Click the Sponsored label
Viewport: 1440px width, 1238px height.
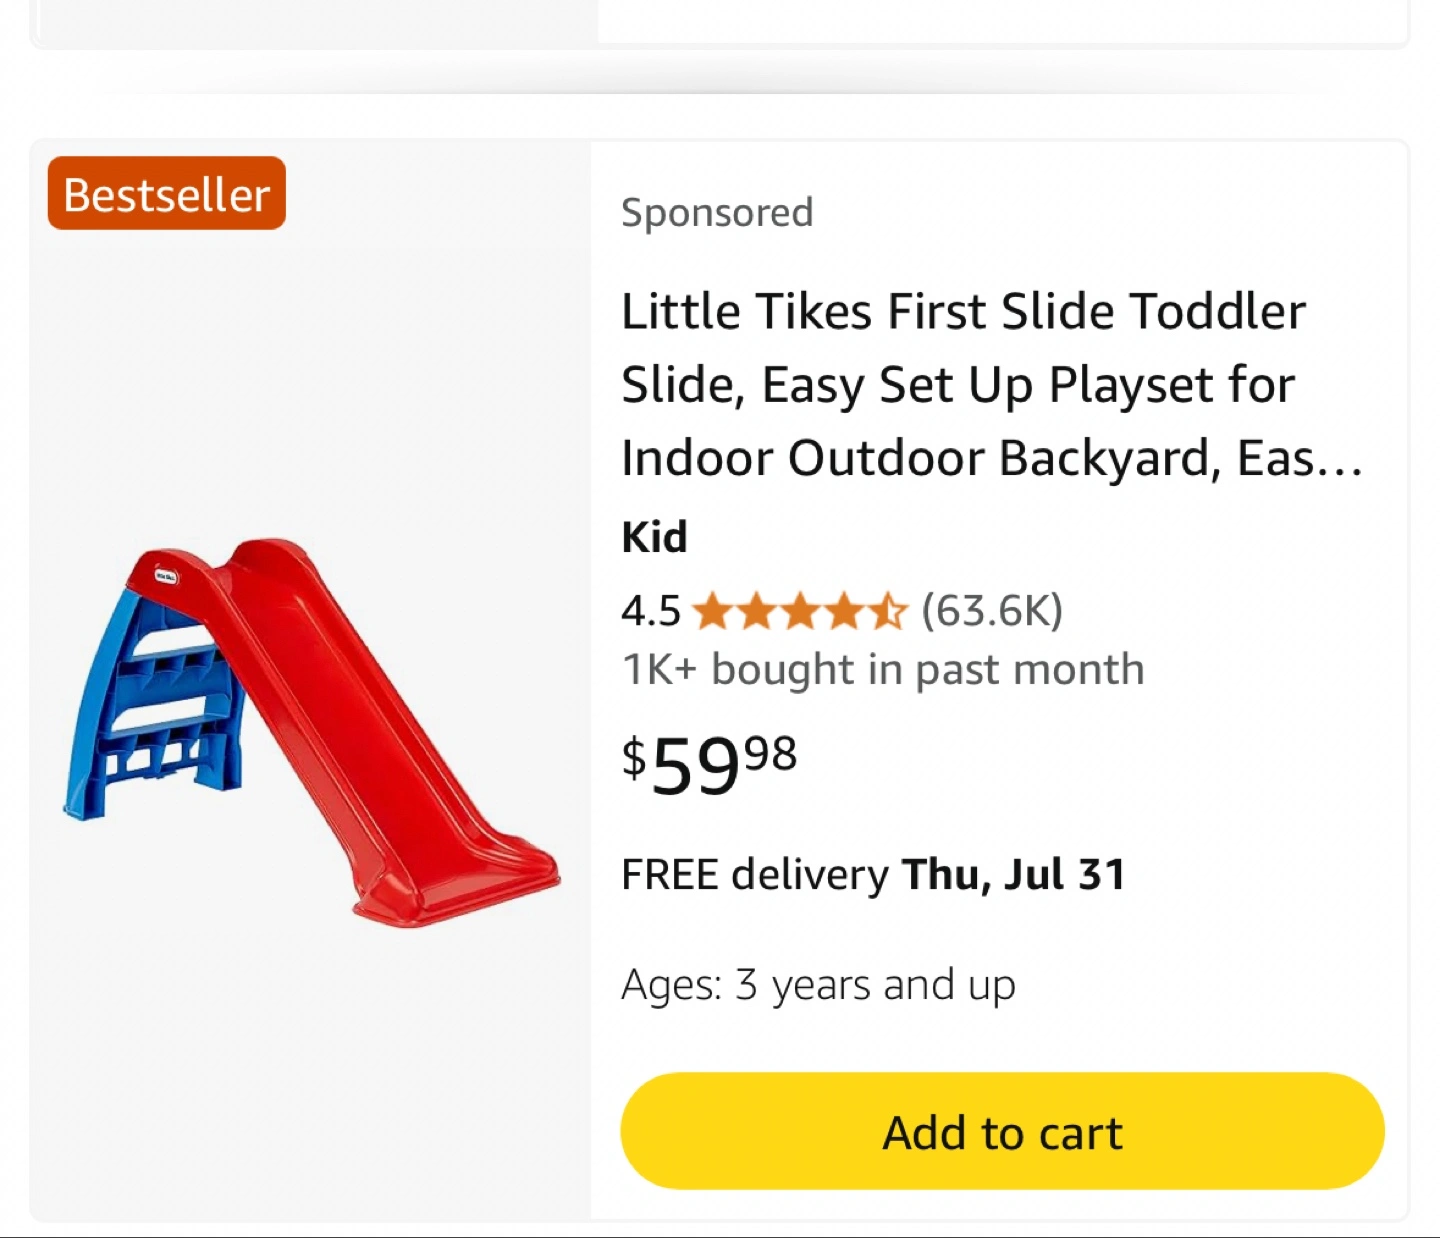pyautogui.click(x=717, y=212)
